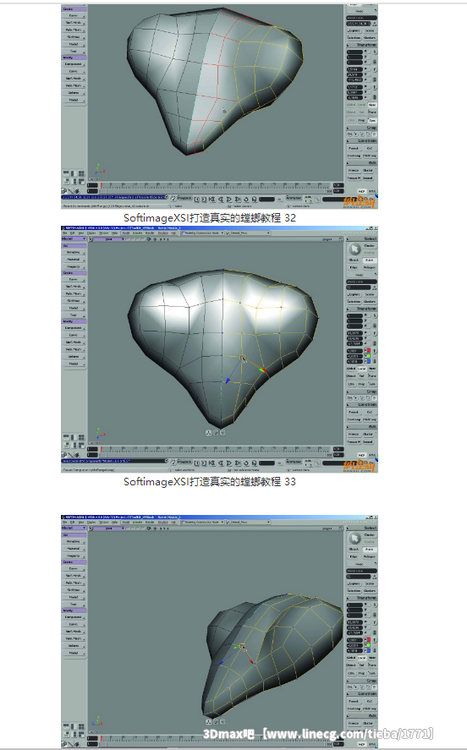Open the Default Pass dropdown in image 33
This screenshot has height=750, width=467.
tap(249, 232)
